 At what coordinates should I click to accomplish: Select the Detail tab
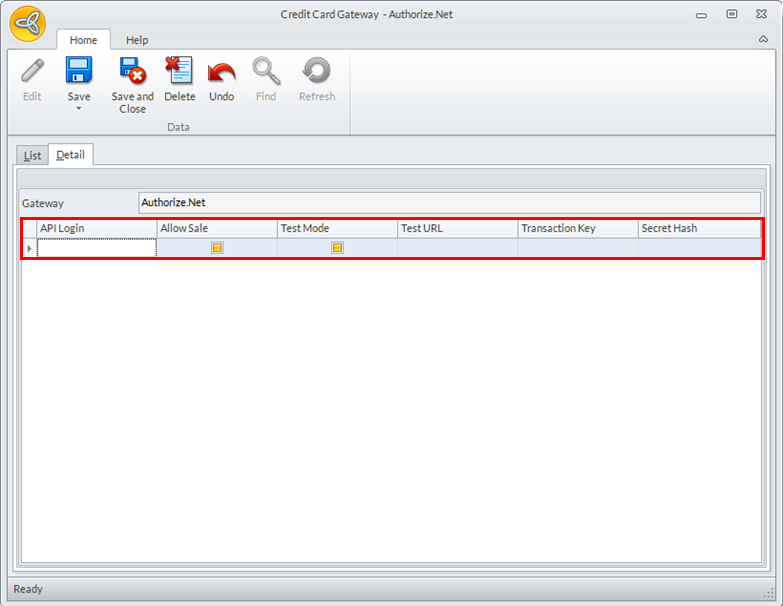point(70,155)
